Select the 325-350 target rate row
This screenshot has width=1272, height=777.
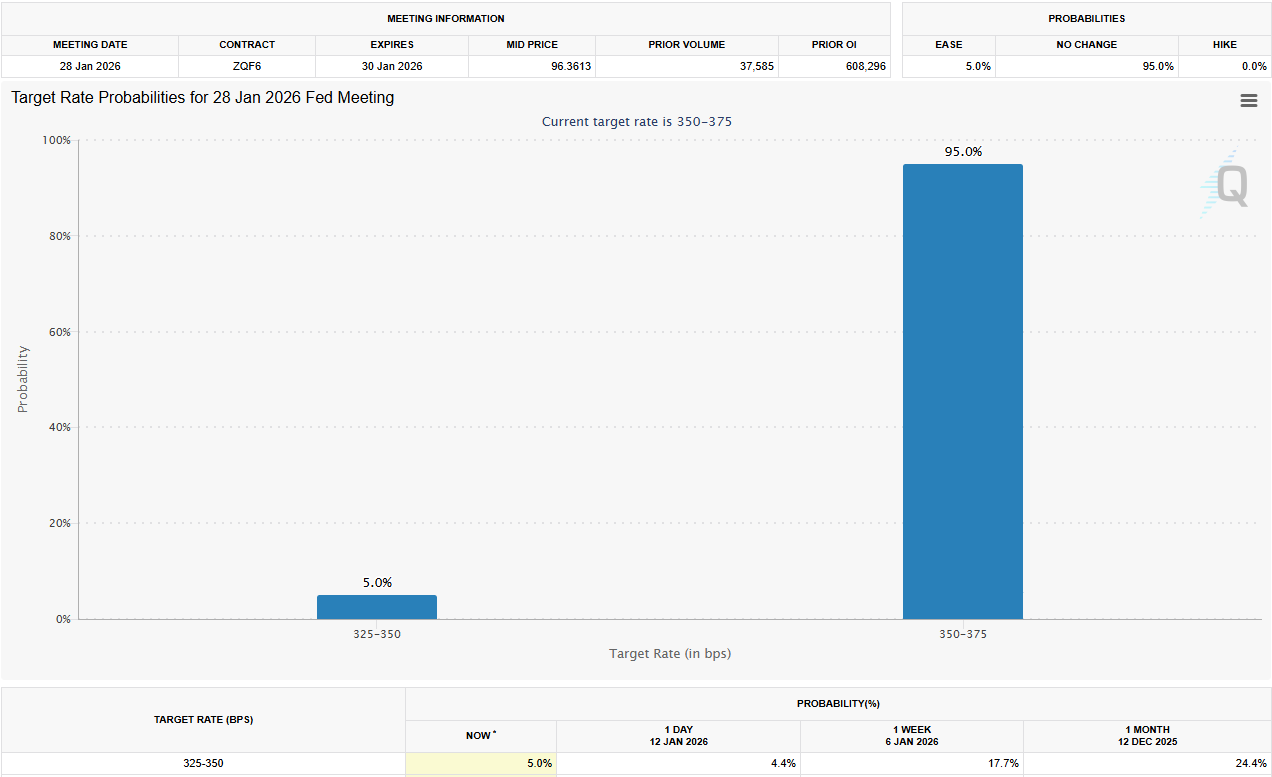(x=203, y=763)
